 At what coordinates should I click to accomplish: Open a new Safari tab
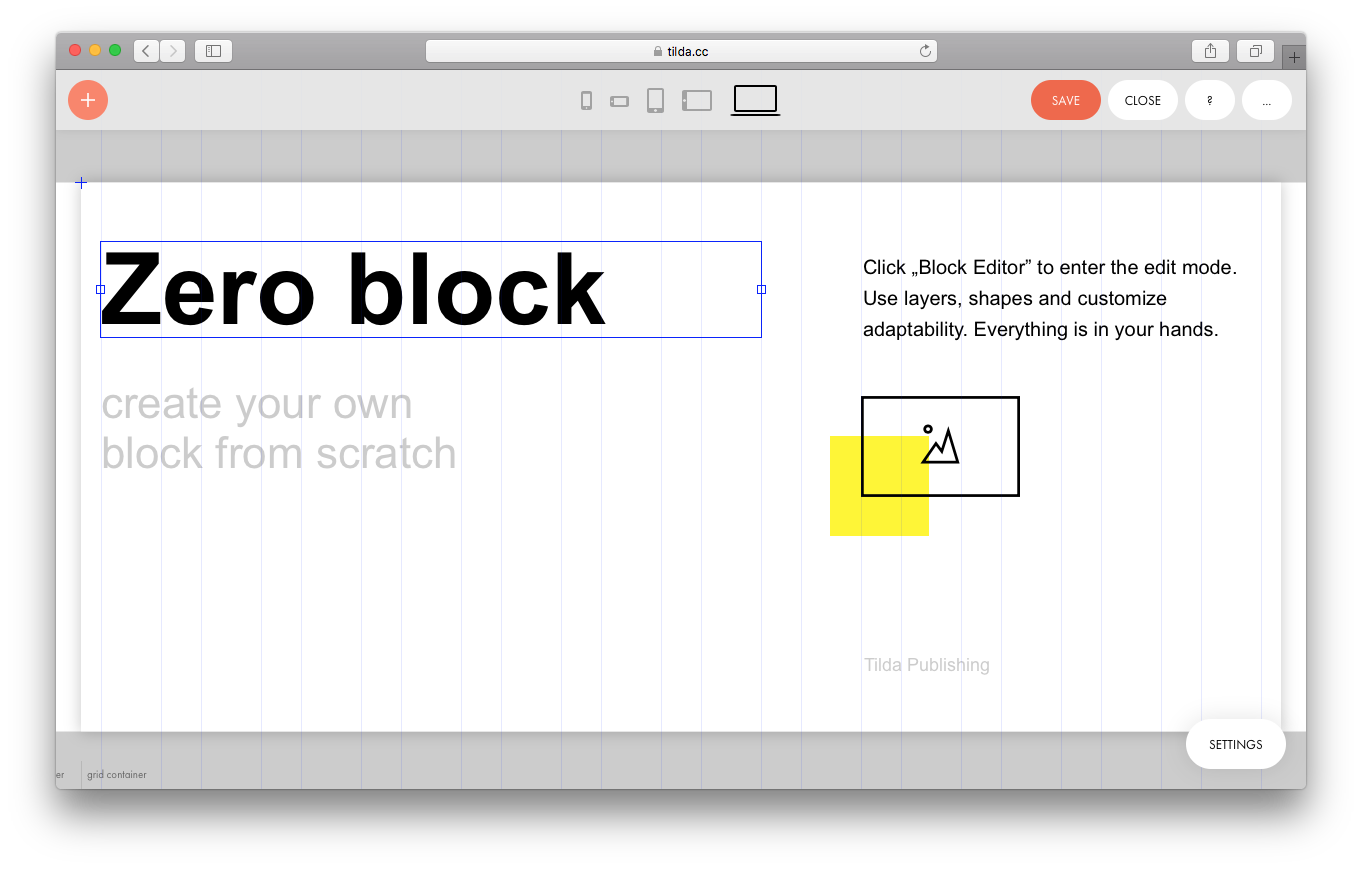click(1294, 58)
